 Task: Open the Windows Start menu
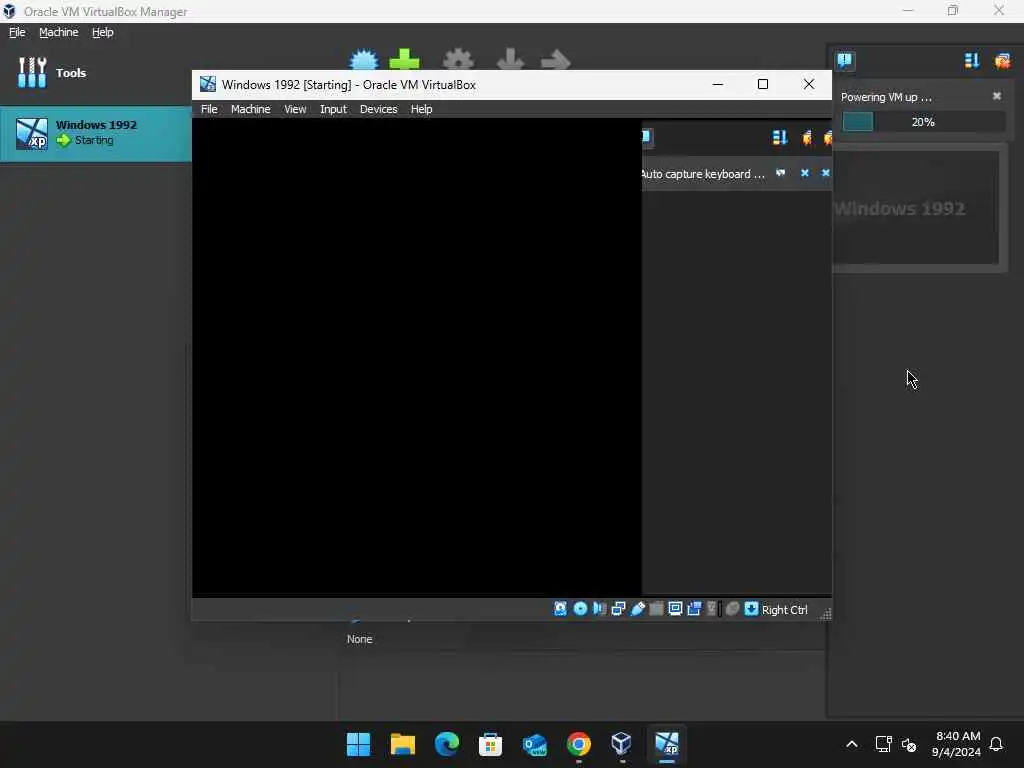[359, 744]
